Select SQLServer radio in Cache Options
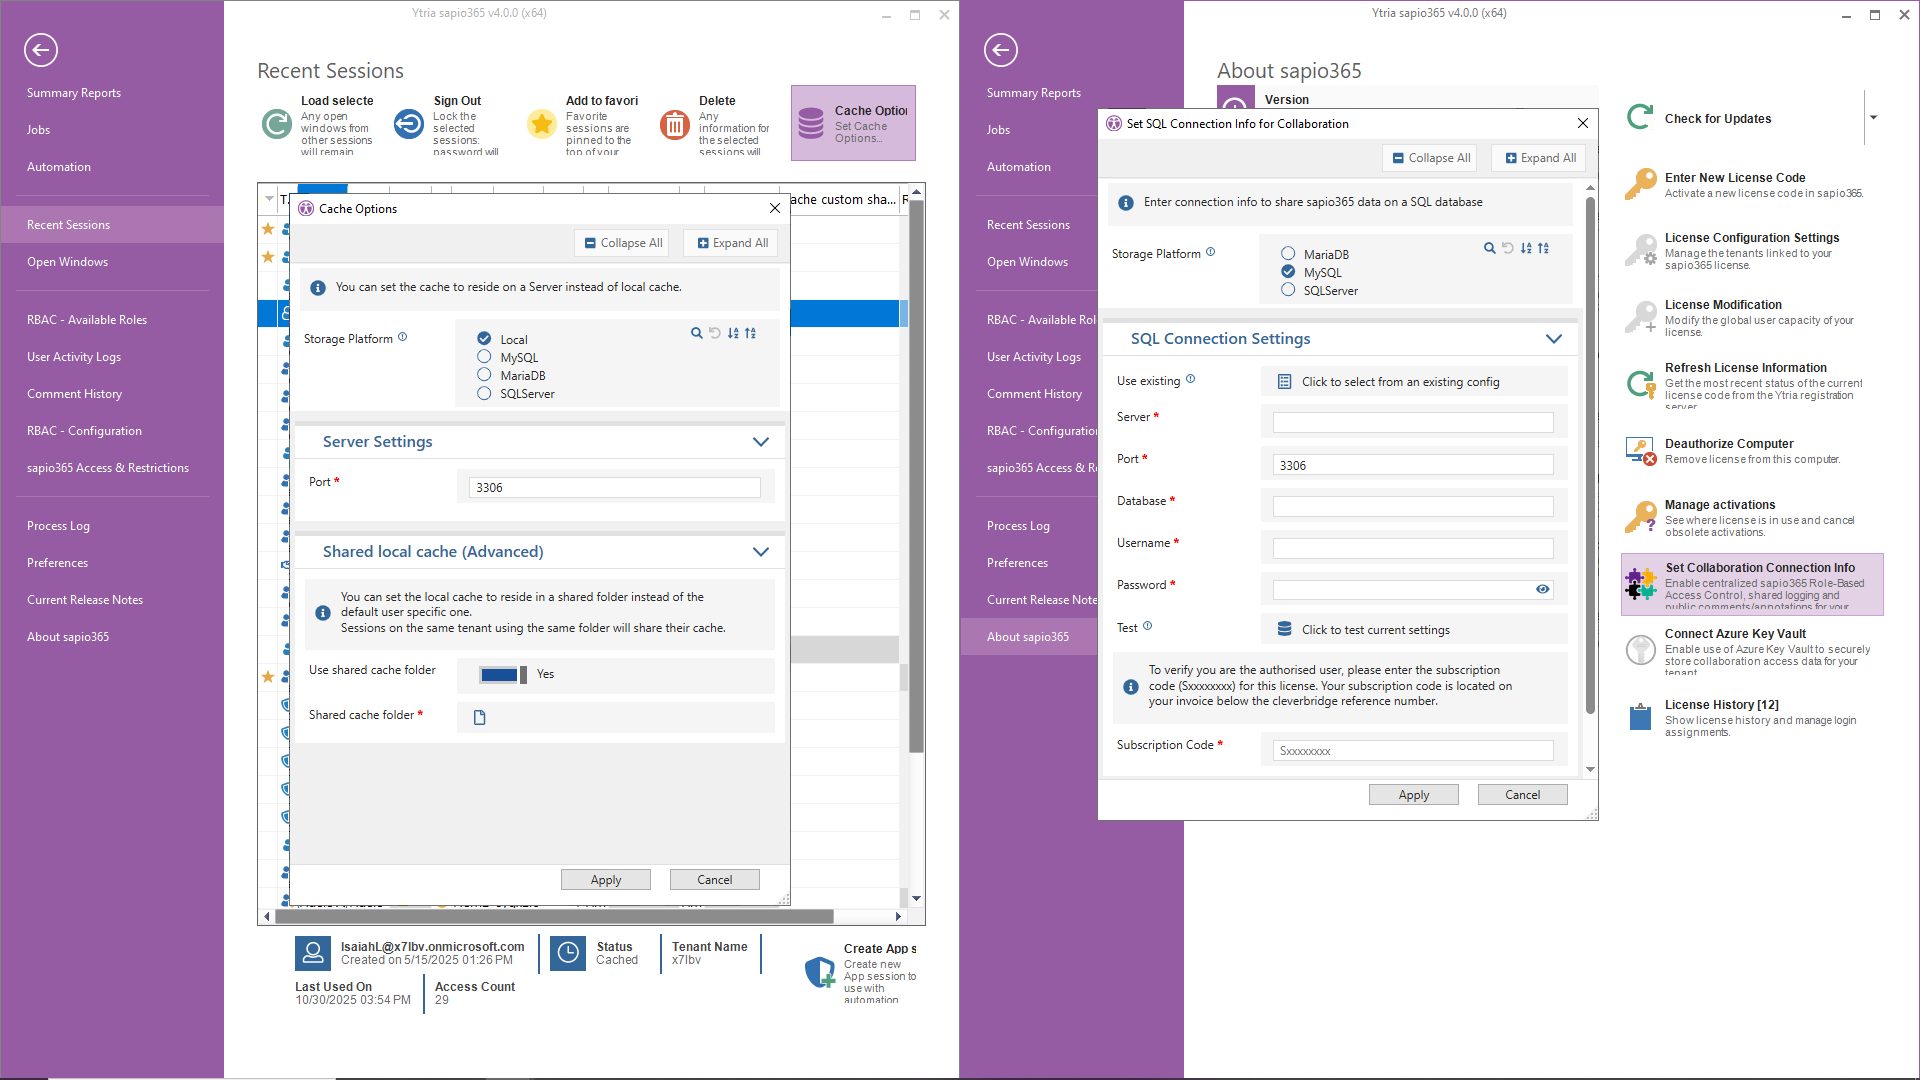Image resolution: width=1920 pixels, height=1080 pixels. [x=484, y=393]
